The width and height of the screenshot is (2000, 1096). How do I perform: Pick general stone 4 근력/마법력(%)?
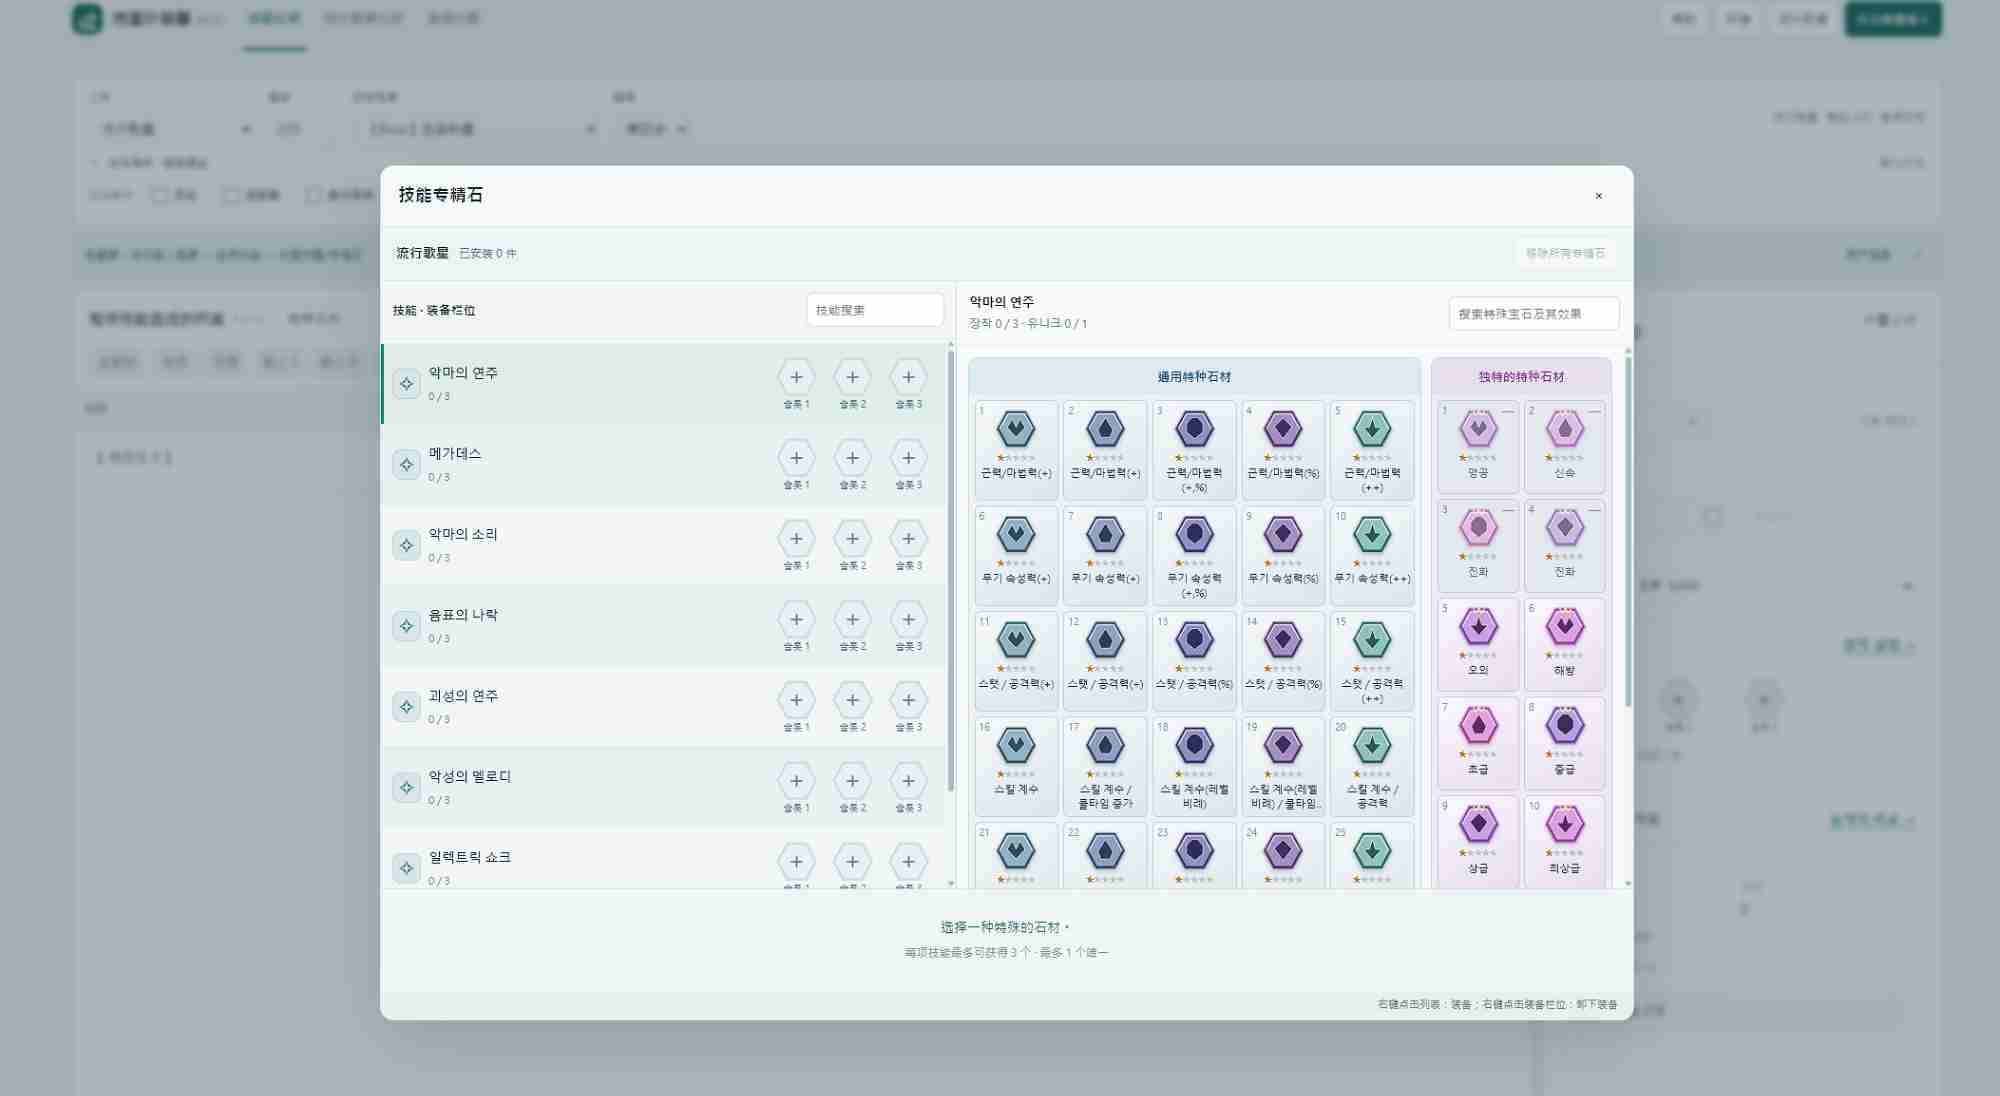[x=1283, y=450]
